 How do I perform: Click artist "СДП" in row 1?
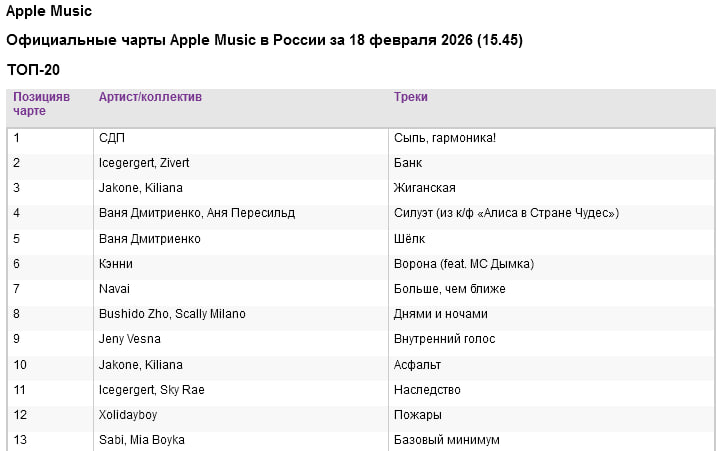[x=112, y=137]
